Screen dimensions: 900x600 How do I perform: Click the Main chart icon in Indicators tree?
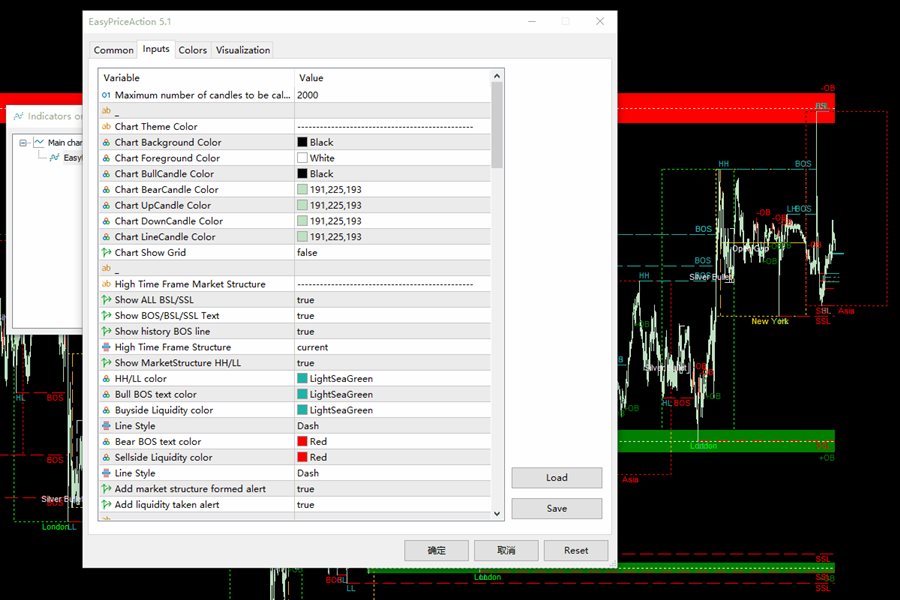(x=39, y=142)
